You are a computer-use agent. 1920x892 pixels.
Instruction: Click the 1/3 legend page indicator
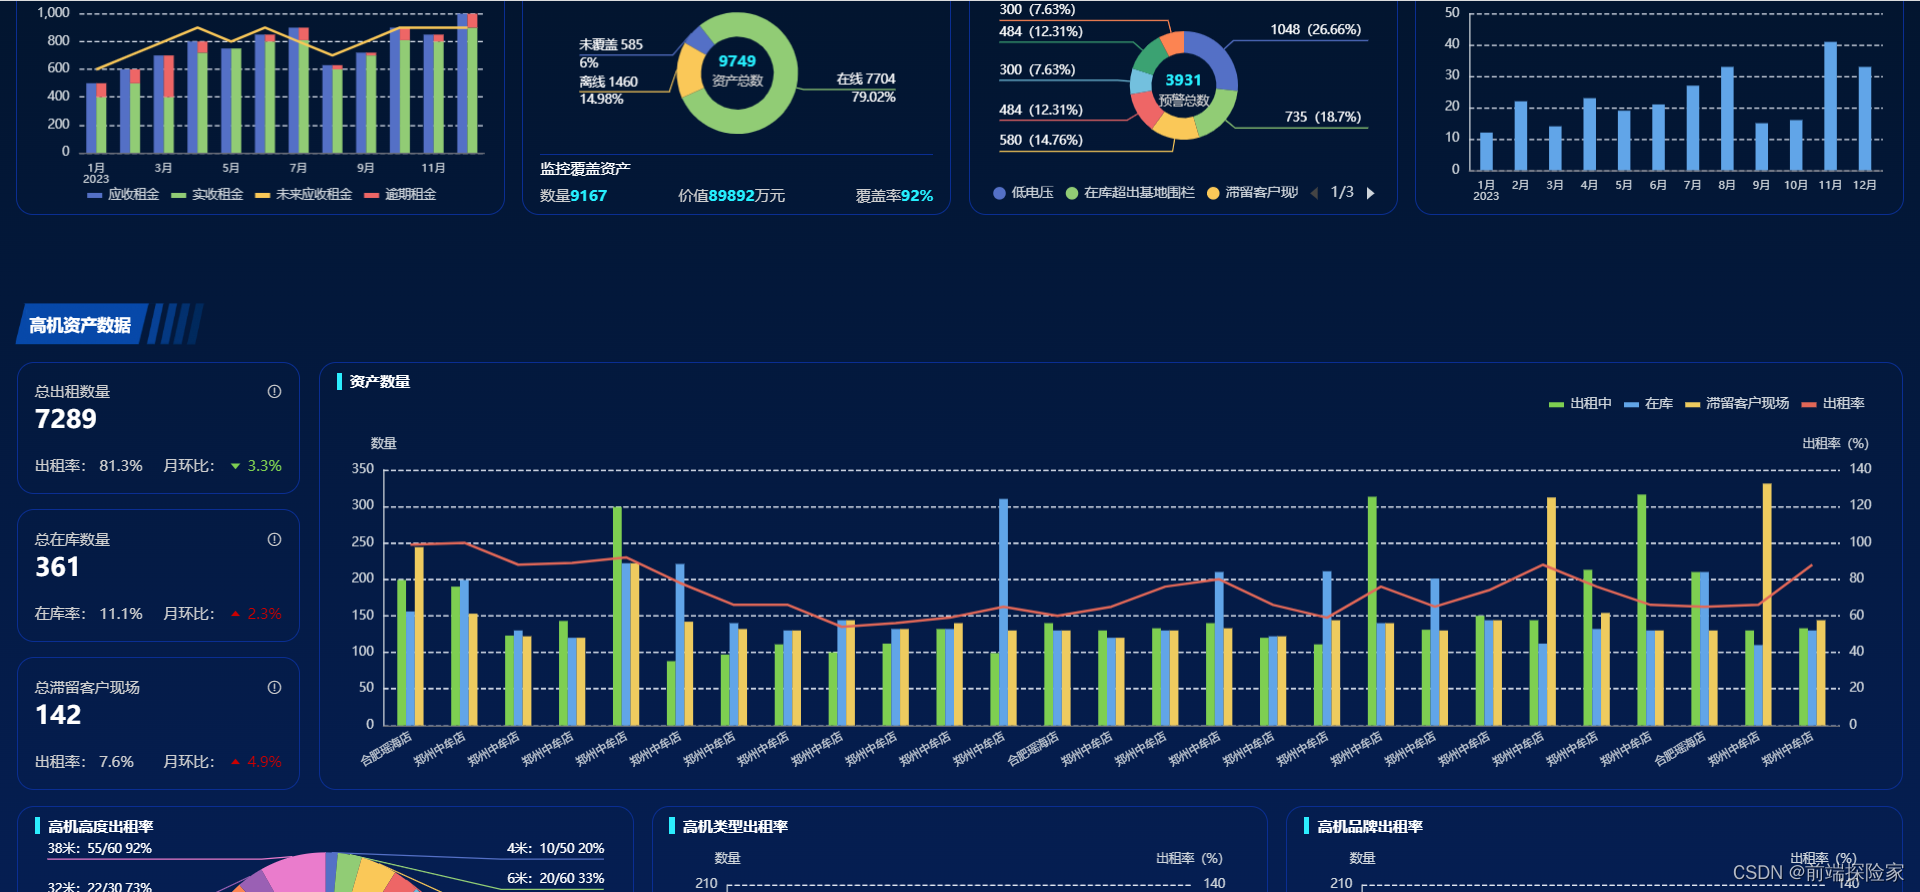point(1342,192)
